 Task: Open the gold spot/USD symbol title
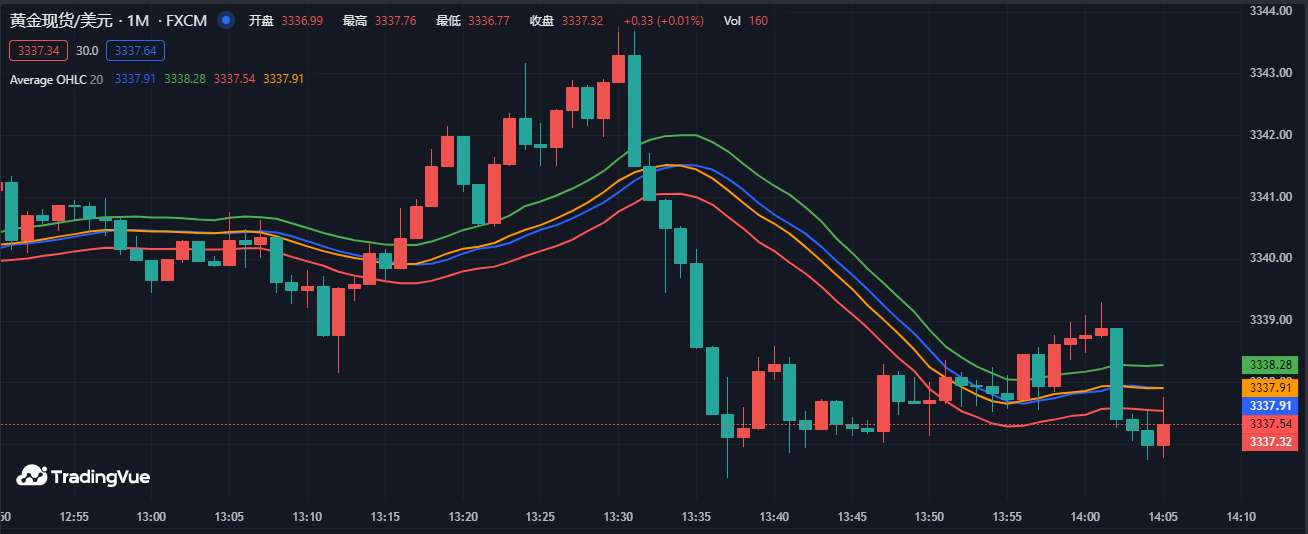point(60,20)
